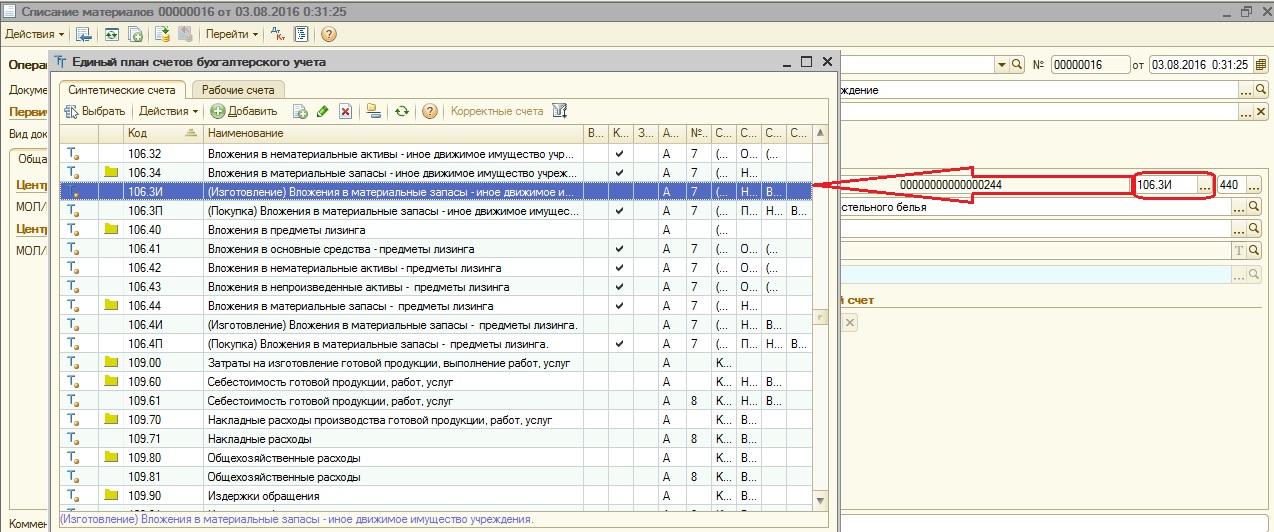
Task: Click the copy account icon after Добавить
Action: [x=299, y=111]
